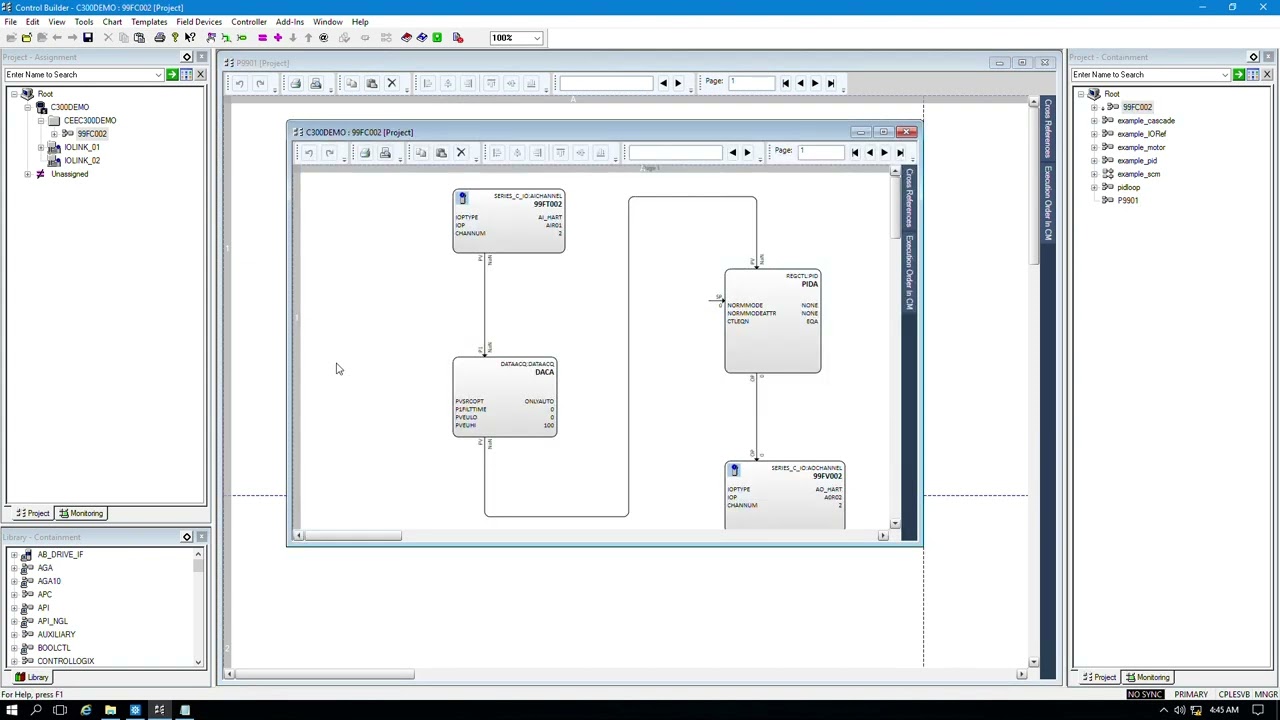Expand the AB_DRIVE_IF library node
This screenshot has height=720, width=1280.
coord(14,555)
